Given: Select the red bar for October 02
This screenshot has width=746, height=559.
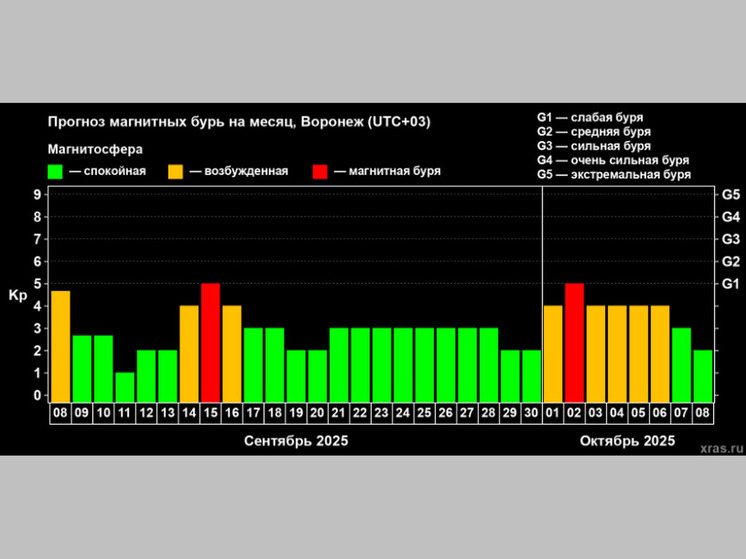Looking at the screenshot, I should coord(574,341).
